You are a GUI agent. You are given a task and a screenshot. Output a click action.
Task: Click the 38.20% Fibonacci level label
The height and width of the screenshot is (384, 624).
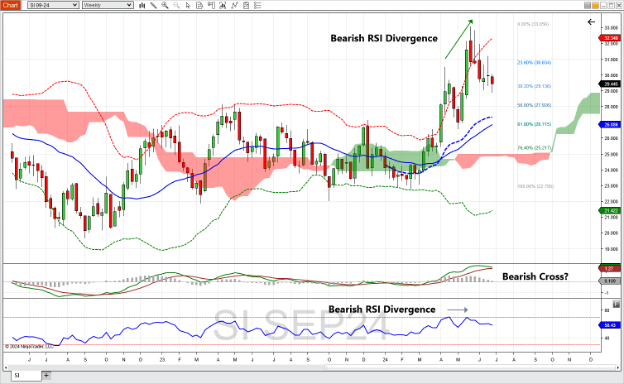534,86
